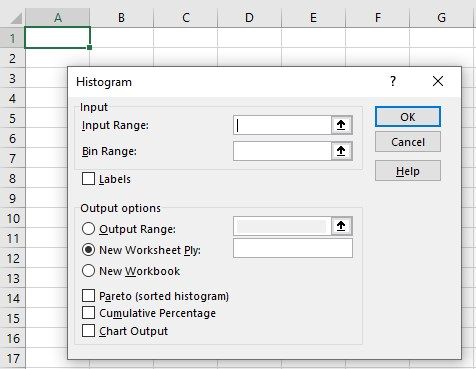
Task: Click the Output options group label
Action: tap(120, 208)
